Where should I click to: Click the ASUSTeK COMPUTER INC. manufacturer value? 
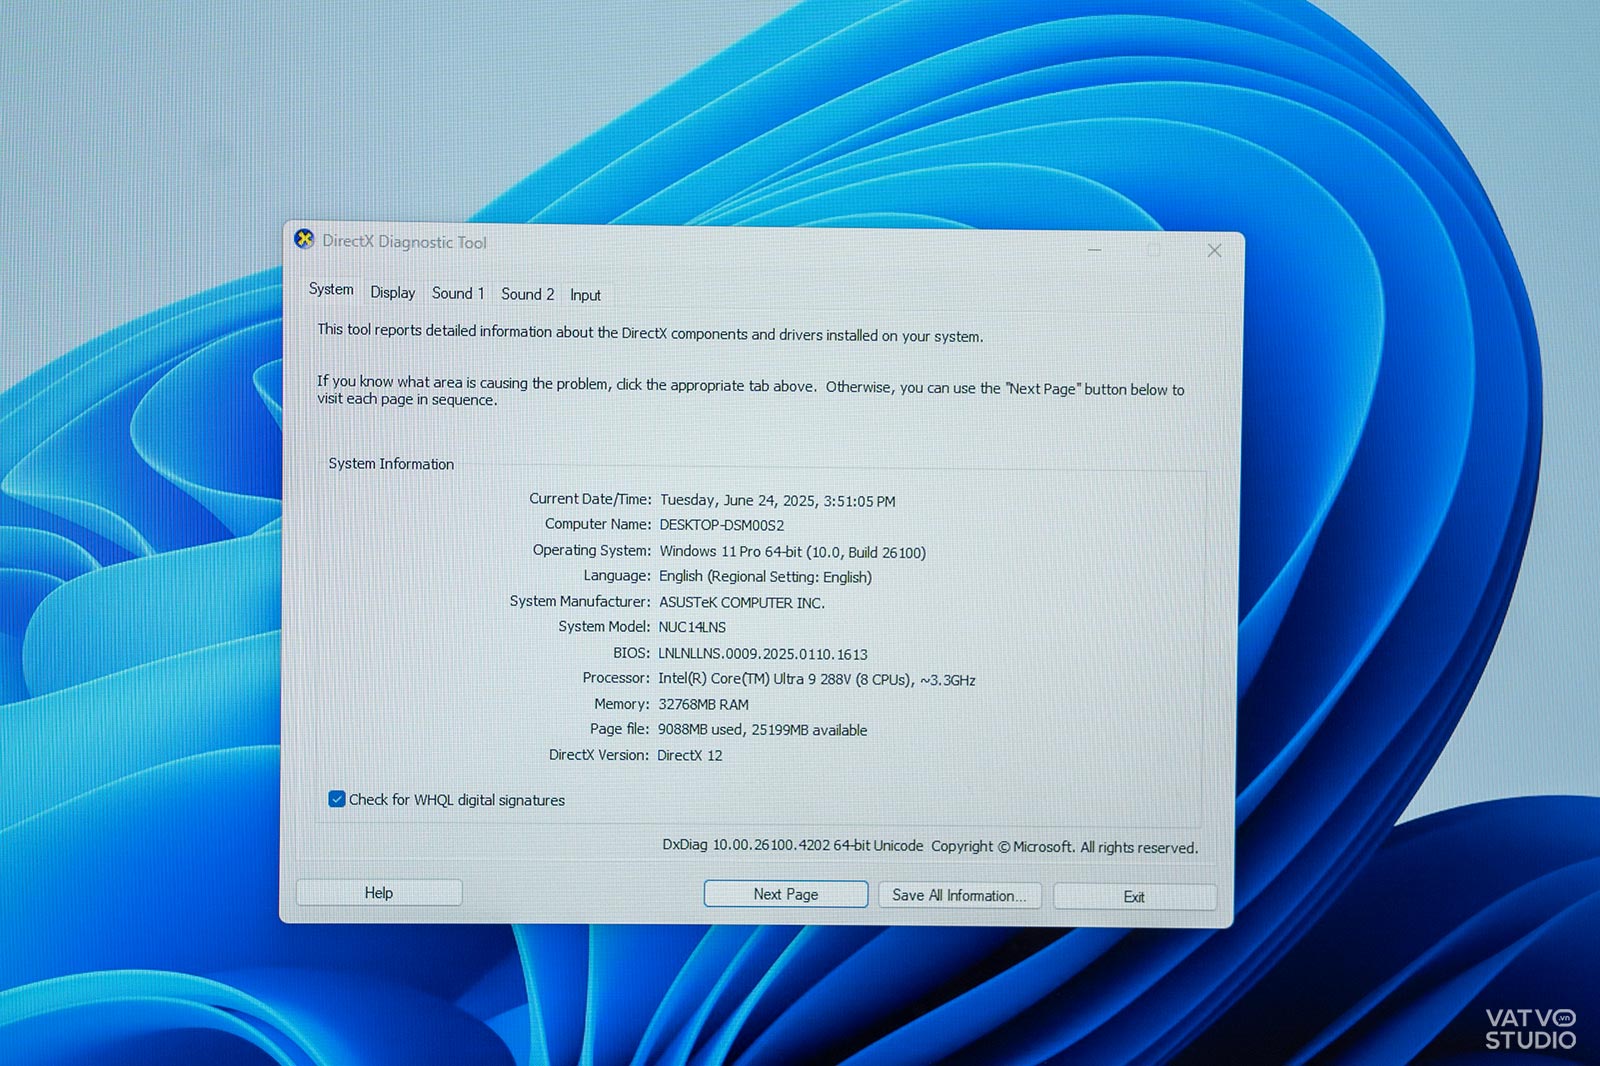click(742, 603)
